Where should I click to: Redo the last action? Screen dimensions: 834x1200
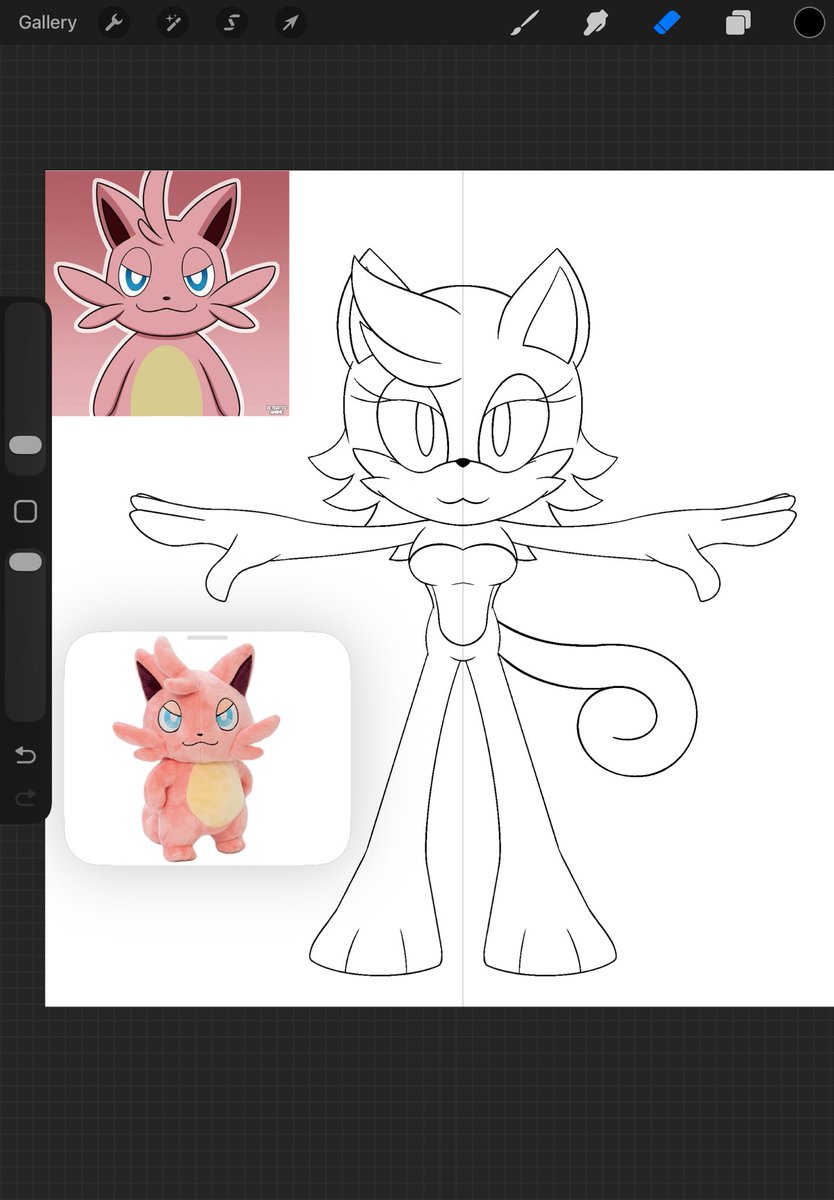click(x=25, y=797)
